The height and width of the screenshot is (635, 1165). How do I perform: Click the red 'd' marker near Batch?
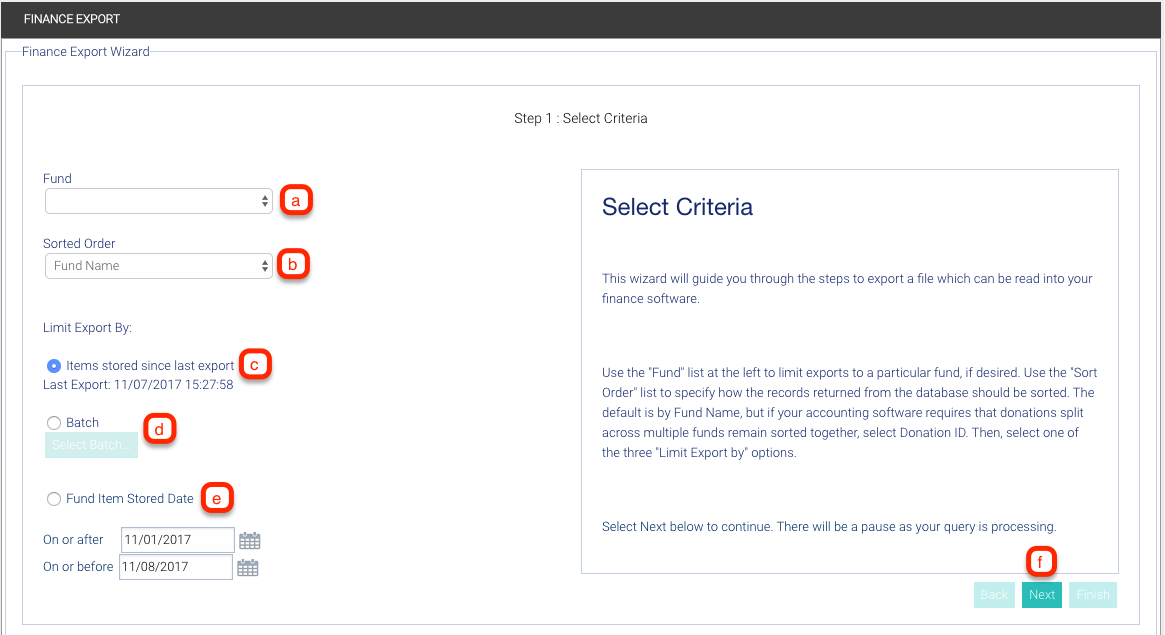[x=158, y=430]
